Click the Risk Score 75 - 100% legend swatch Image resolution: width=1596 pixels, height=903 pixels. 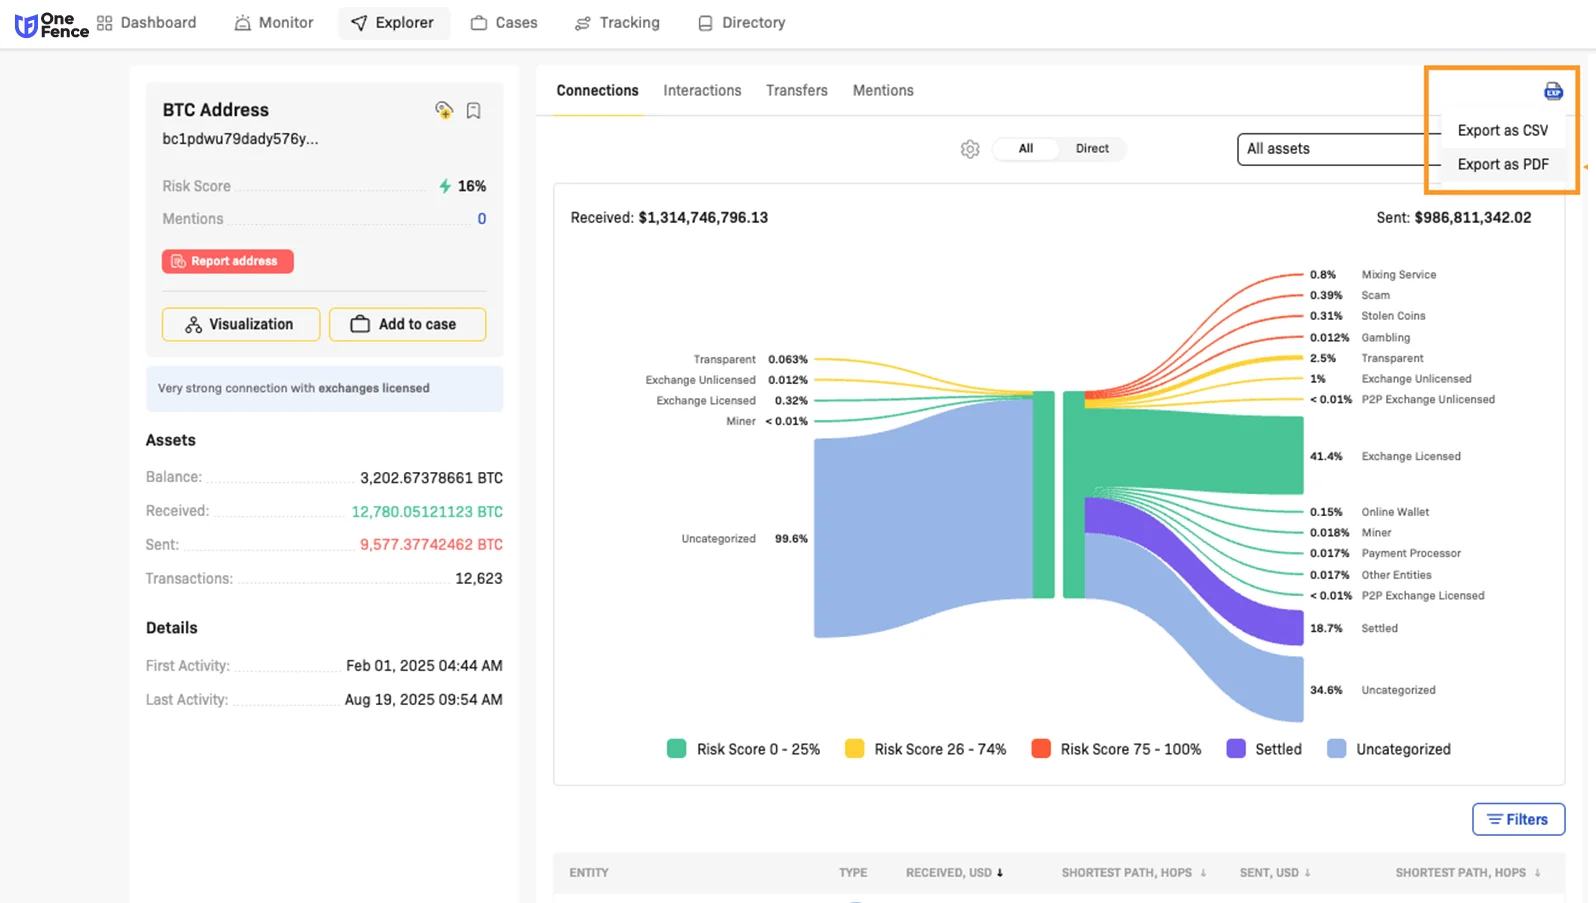[1041, 749]
